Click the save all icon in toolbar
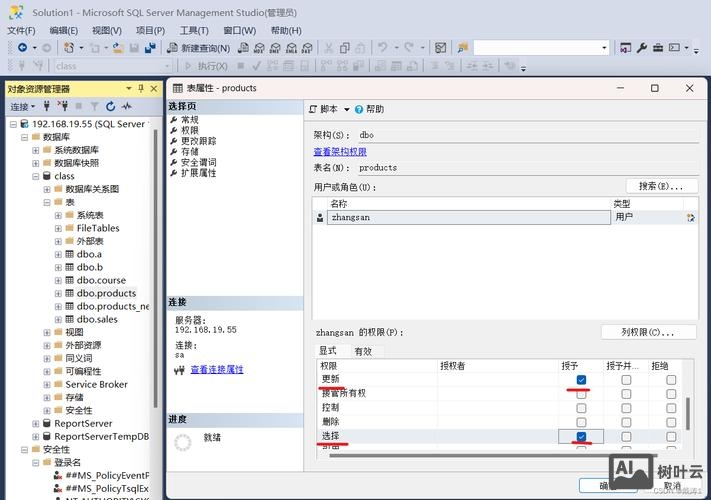The image size is (711, 500). pos(149,47)
